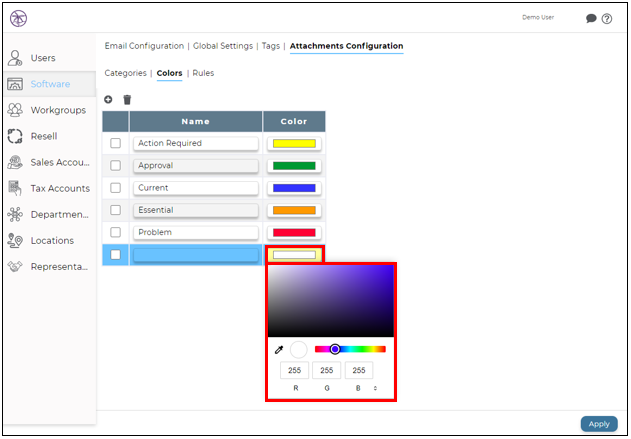
Task: Go to Workgroups in sidebar
Action: click(x=58, y=110)
